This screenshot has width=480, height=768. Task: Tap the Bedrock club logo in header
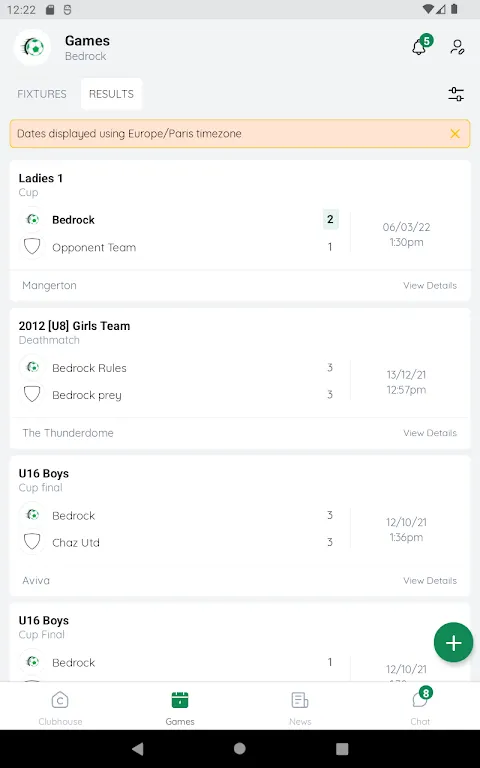coord(32,48)
